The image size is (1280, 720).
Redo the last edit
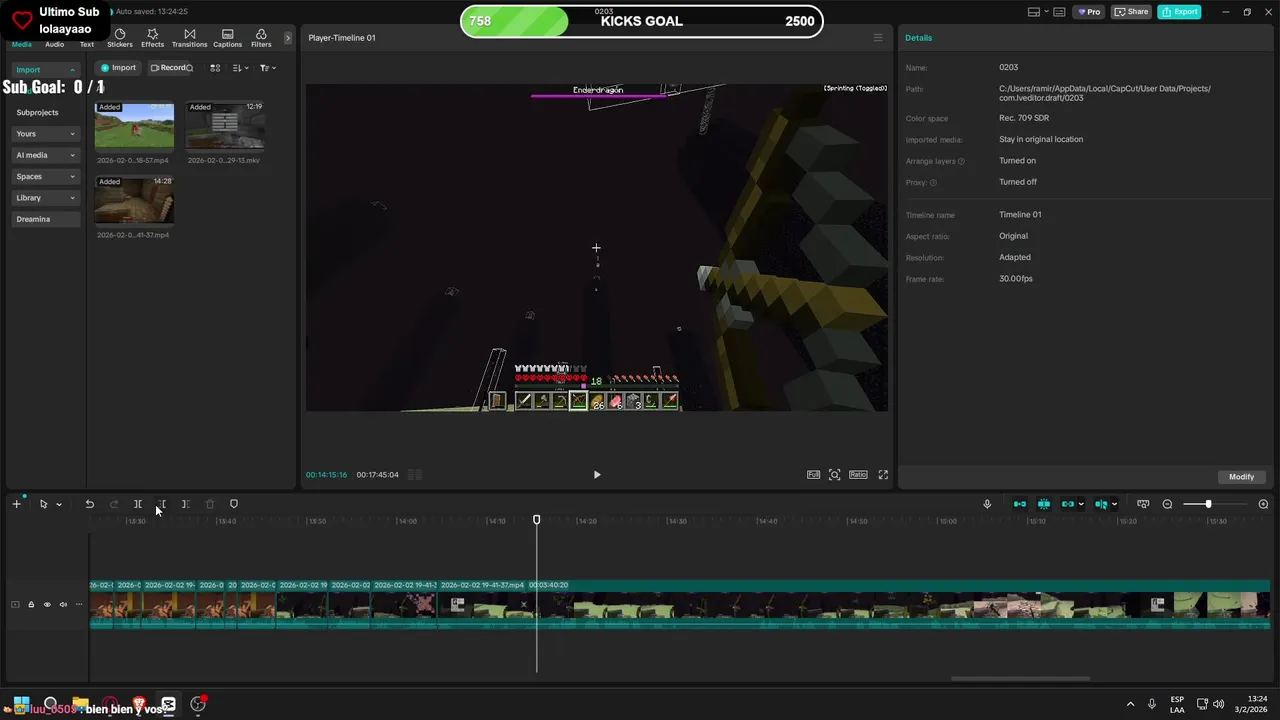point(114,504)
